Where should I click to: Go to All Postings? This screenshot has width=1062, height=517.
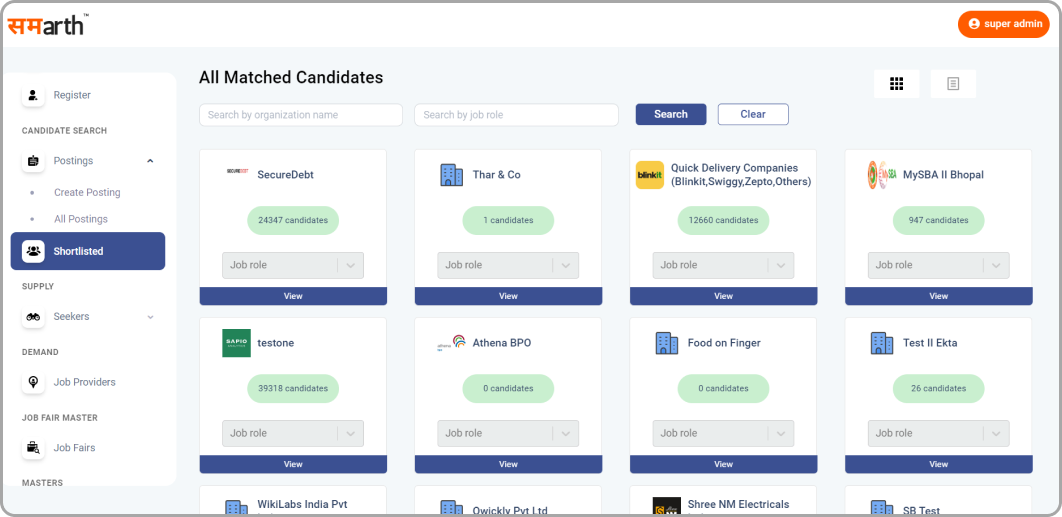point(81,219)
